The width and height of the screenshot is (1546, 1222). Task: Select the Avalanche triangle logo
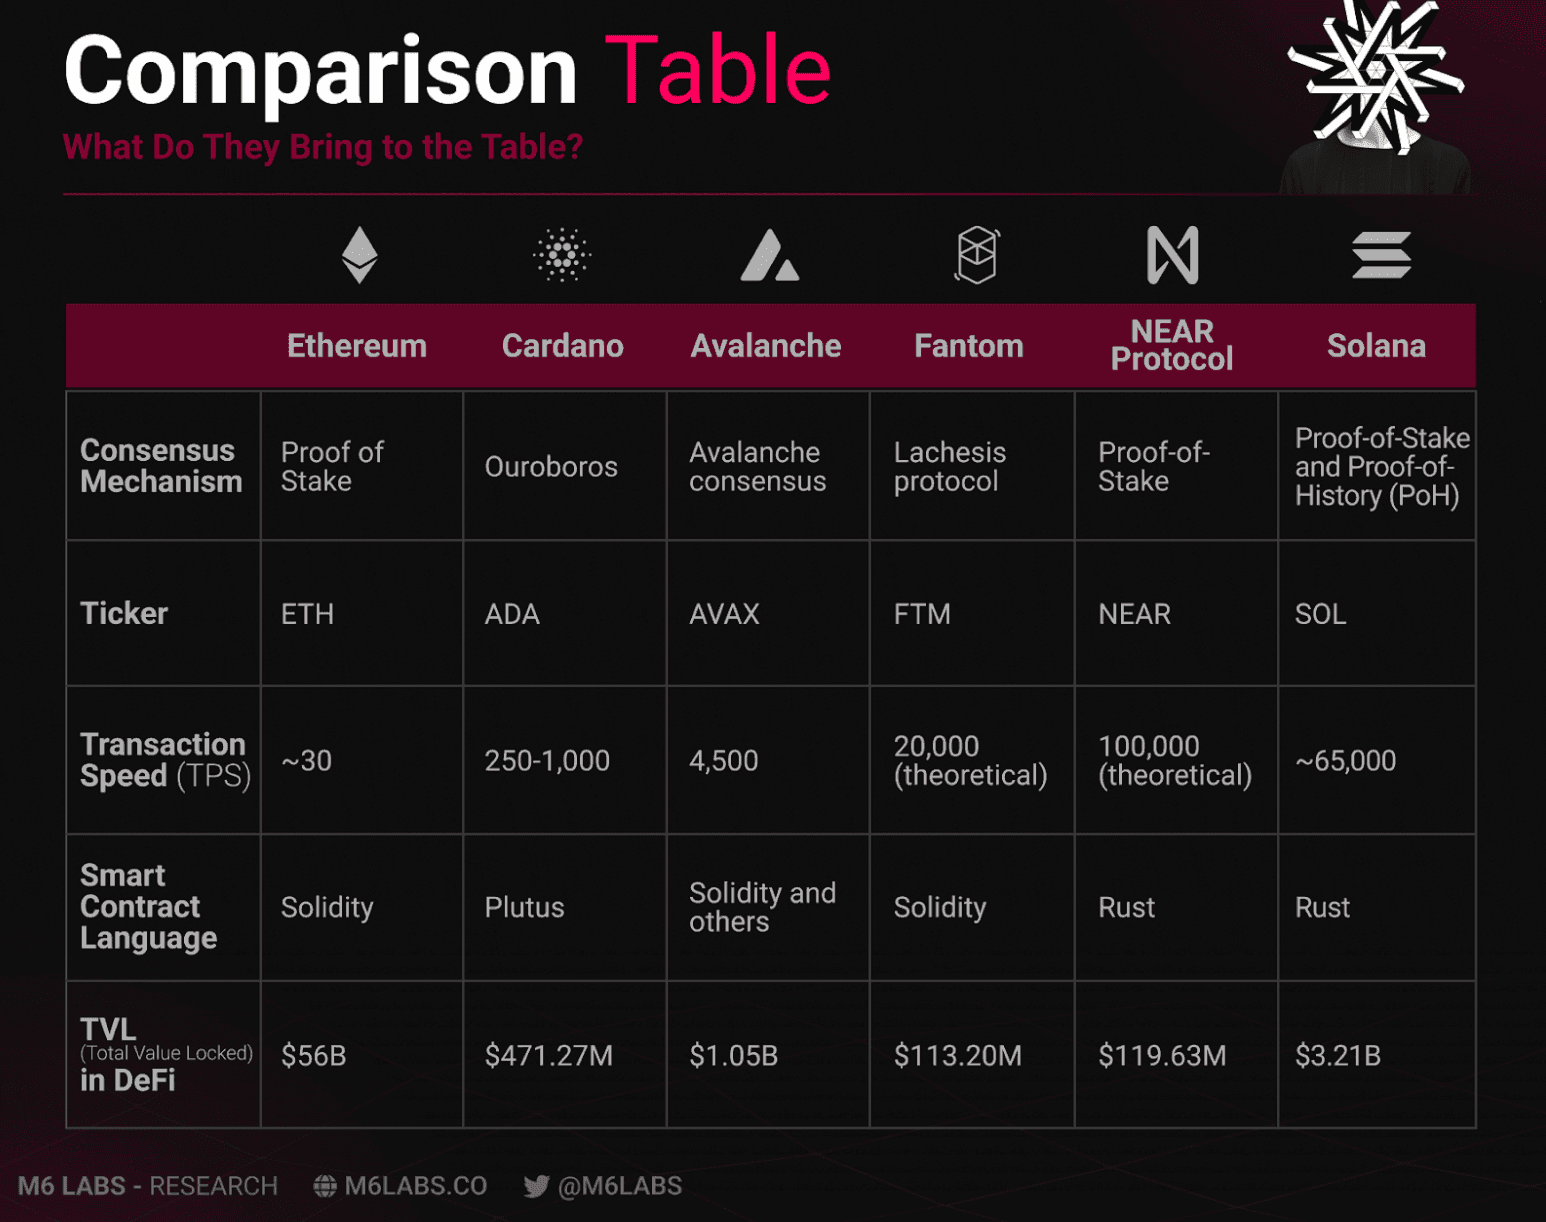tap(769, 255)
